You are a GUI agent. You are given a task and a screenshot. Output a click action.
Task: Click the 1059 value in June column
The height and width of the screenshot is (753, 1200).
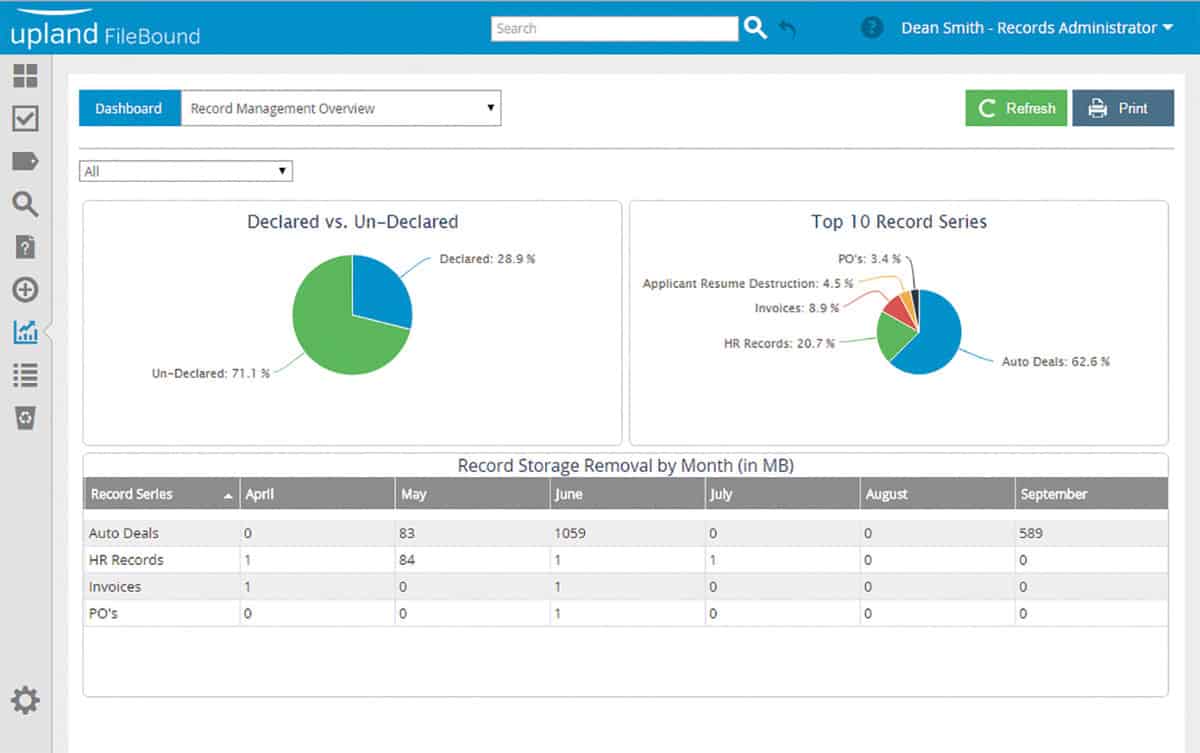[x=570, y=533]
